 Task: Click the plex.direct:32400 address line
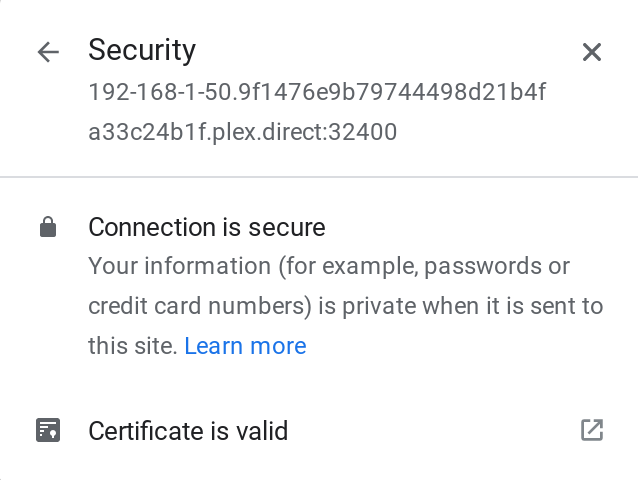click(243, 132)
